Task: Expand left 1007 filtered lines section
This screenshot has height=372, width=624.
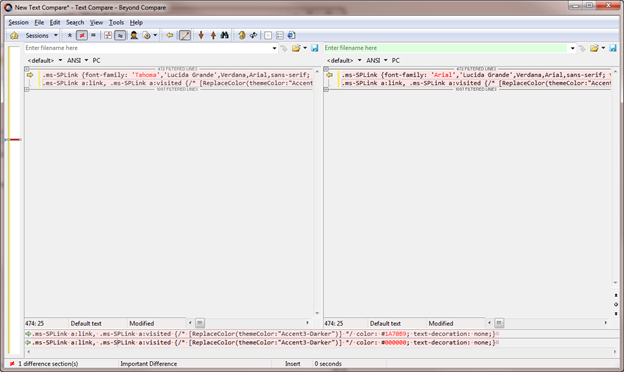Action: (x=27, y=90)
